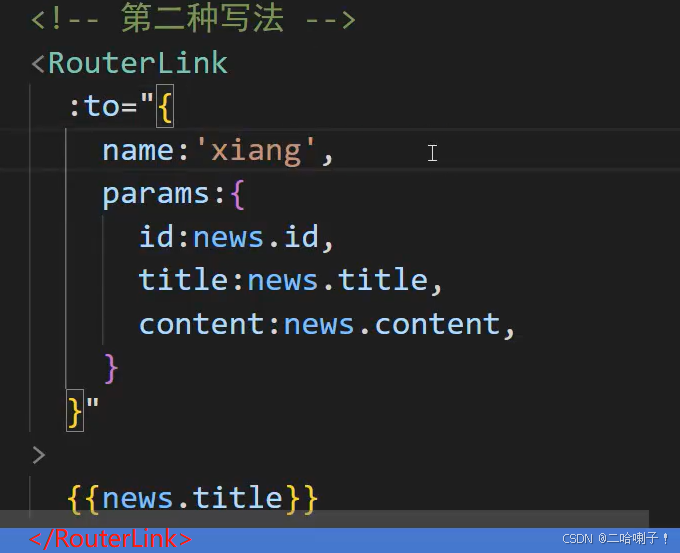Click the purple closing brace of params
680x553 pixels.
click(x=111, y=368)
